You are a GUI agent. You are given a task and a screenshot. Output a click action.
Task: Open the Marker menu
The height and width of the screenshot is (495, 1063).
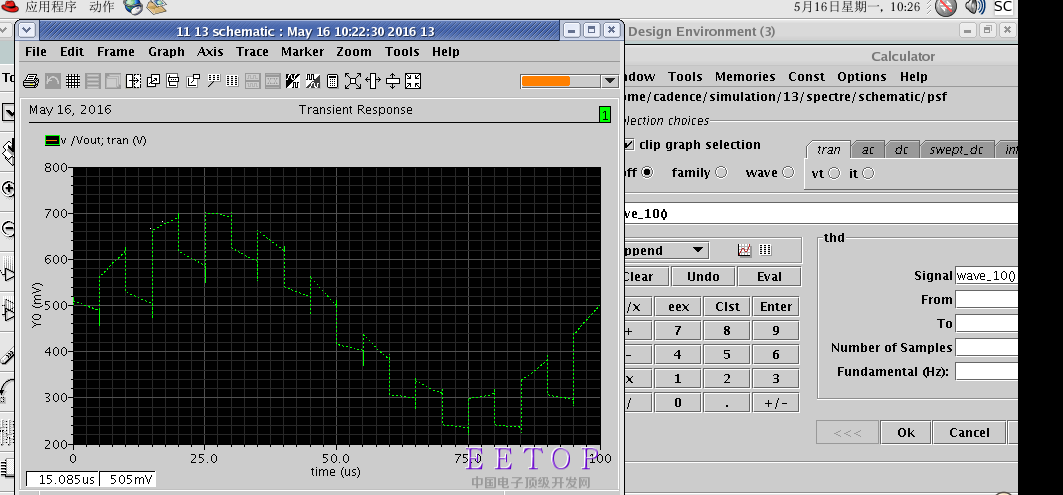(302, 52)
